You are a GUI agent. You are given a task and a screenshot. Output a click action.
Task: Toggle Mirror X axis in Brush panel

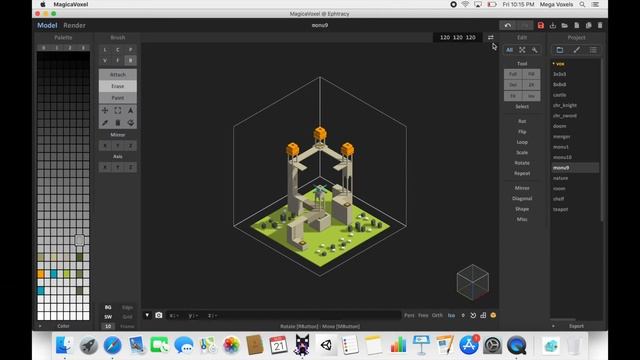(x=105, y=146)
